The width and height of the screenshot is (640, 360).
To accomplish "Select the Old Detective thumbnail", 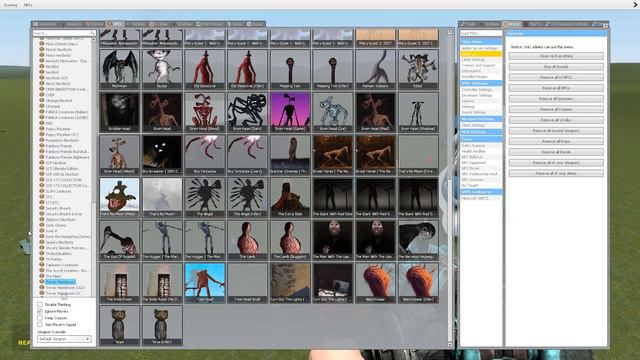I will (204, 69).
